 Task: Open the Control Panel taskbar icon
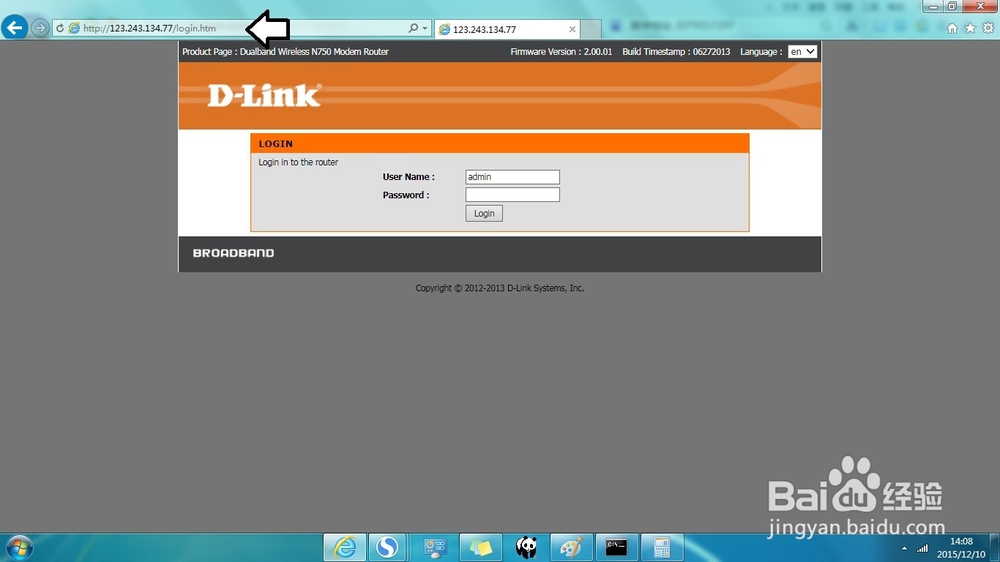tap(435, 547)
